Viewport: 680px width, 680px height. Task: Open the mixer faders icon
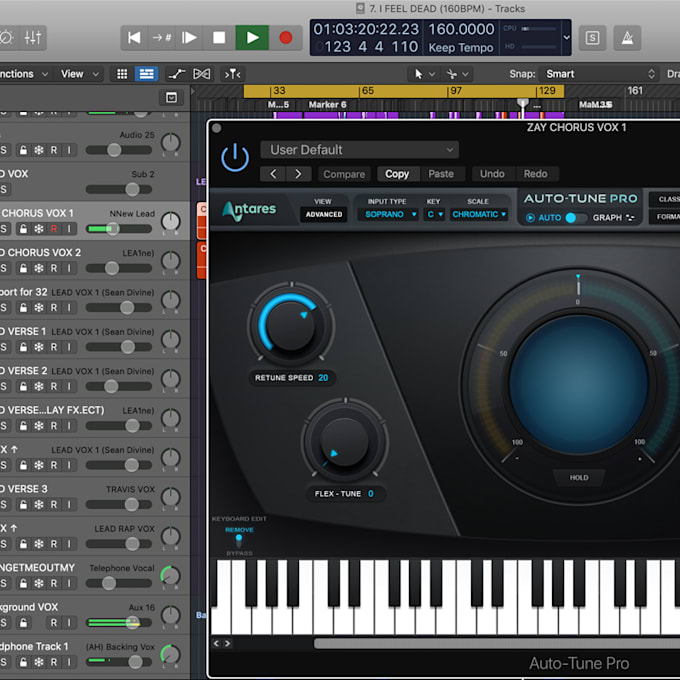pyautogui.click(x=33, y=38)
